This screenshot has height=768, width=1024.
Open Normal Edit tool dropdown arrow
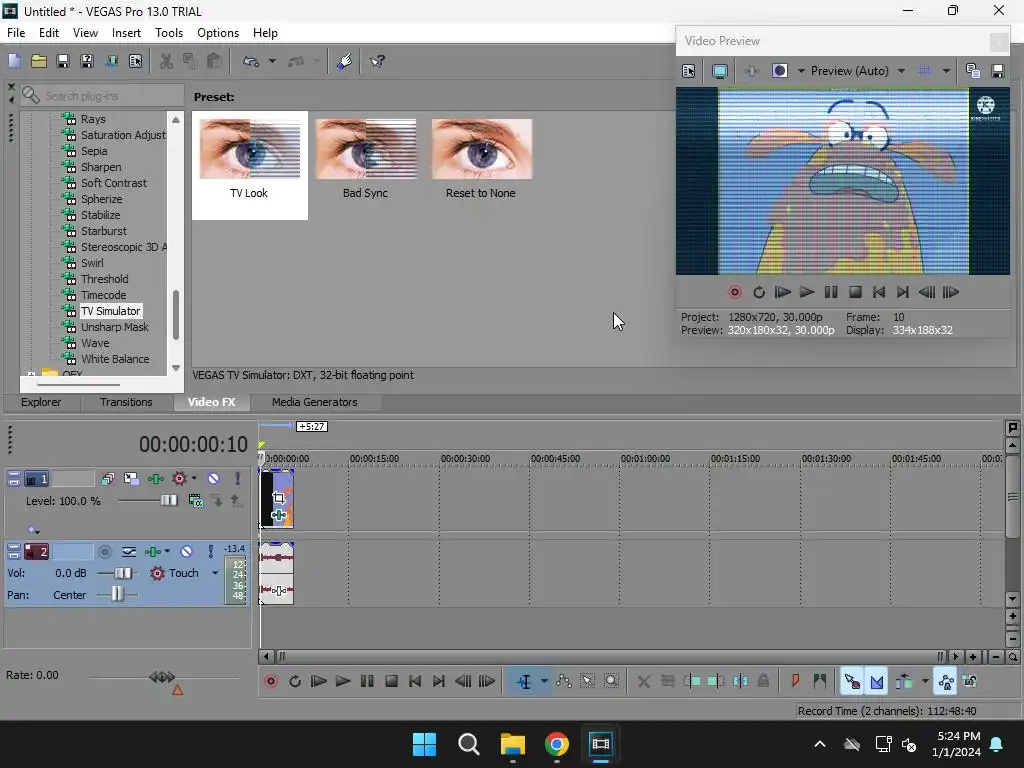tap(544, 681)
